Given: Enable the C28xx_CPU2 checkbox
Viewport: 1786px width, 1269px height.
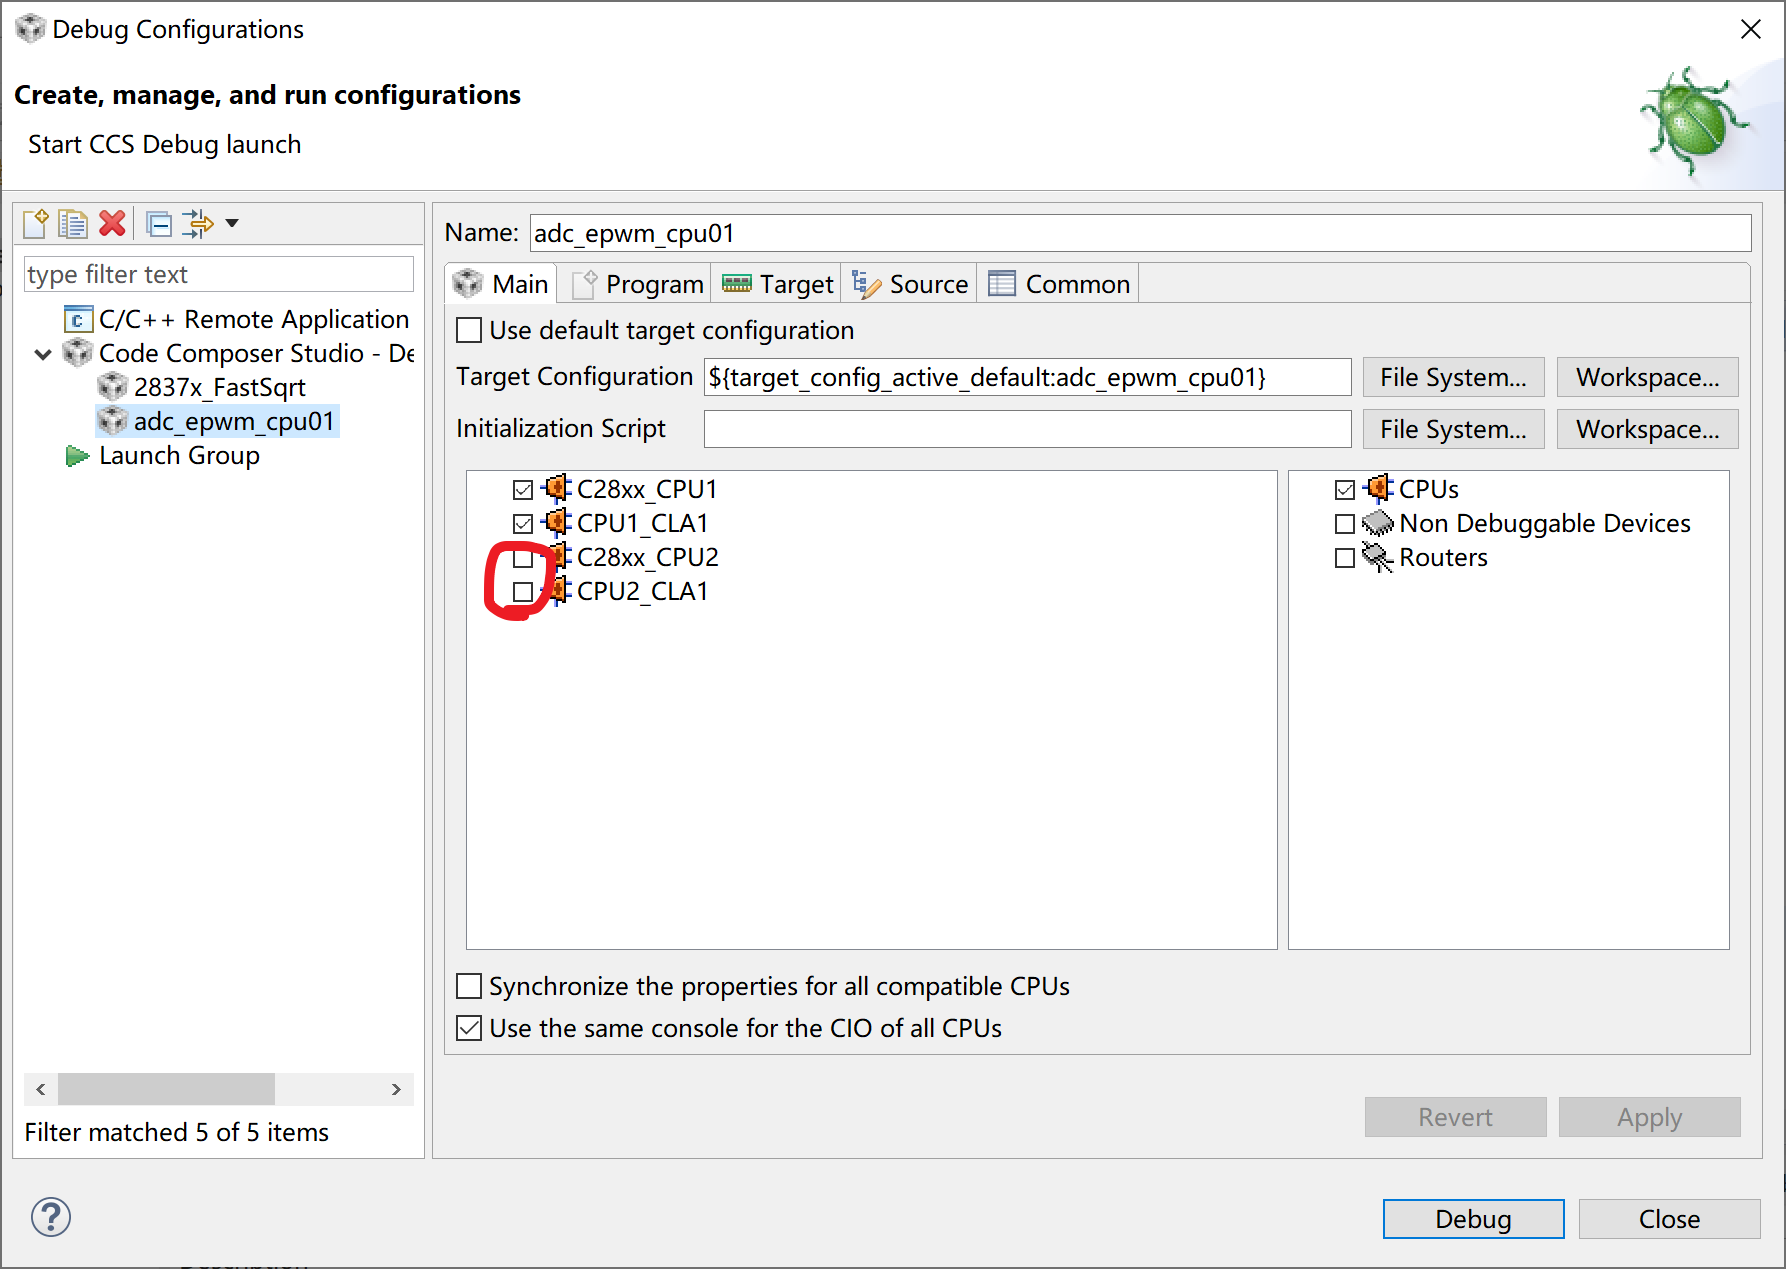Looking at the screenshot, I should [x=522, y=558].
